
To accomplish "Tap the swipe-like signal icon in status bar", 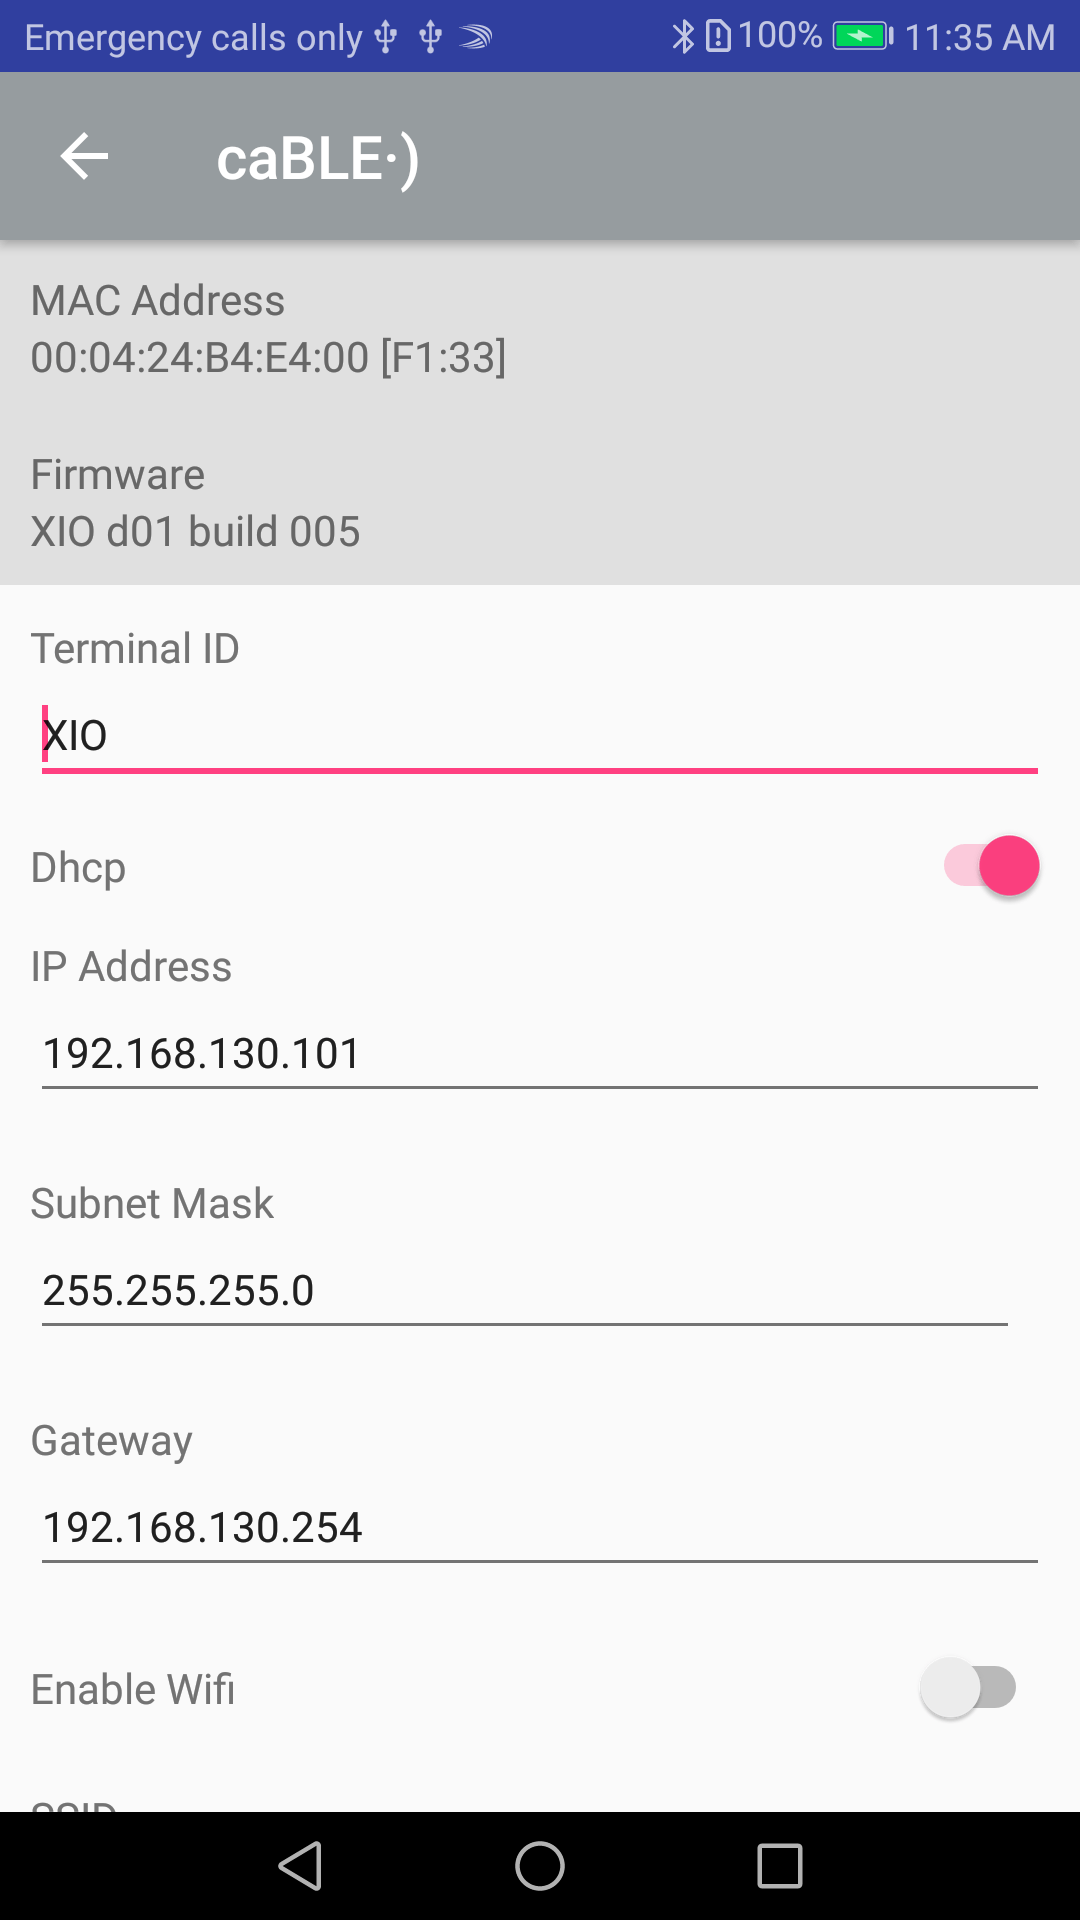I will [x=475, y=38].
